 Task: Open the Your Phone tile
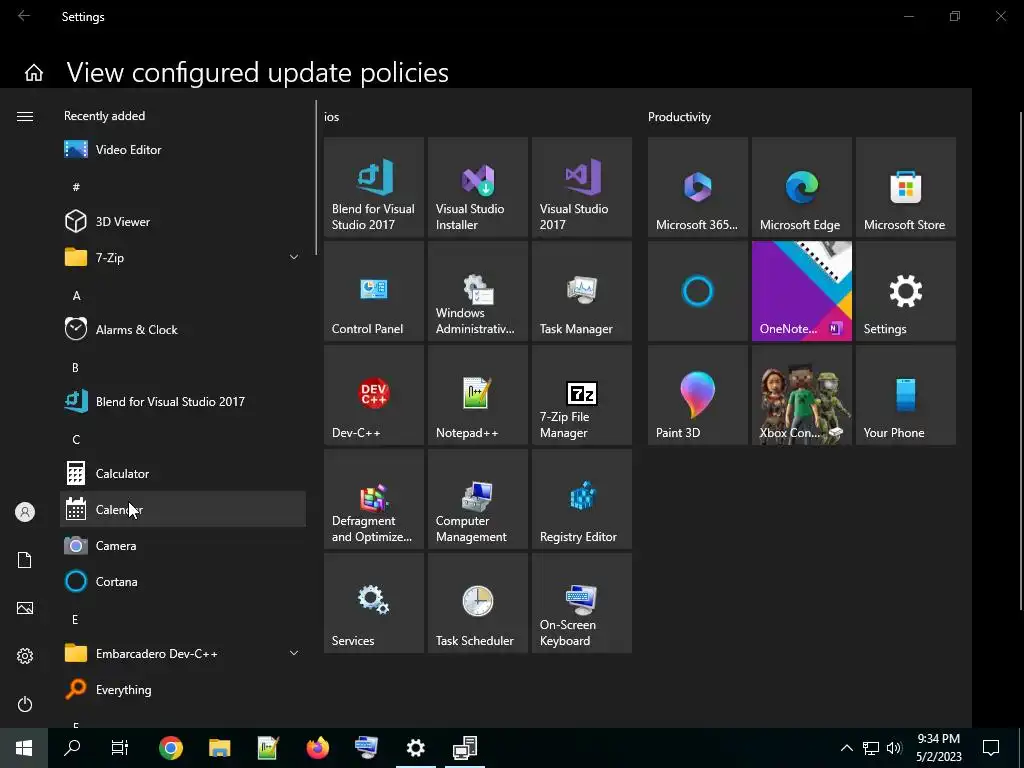tap(906, 395)
